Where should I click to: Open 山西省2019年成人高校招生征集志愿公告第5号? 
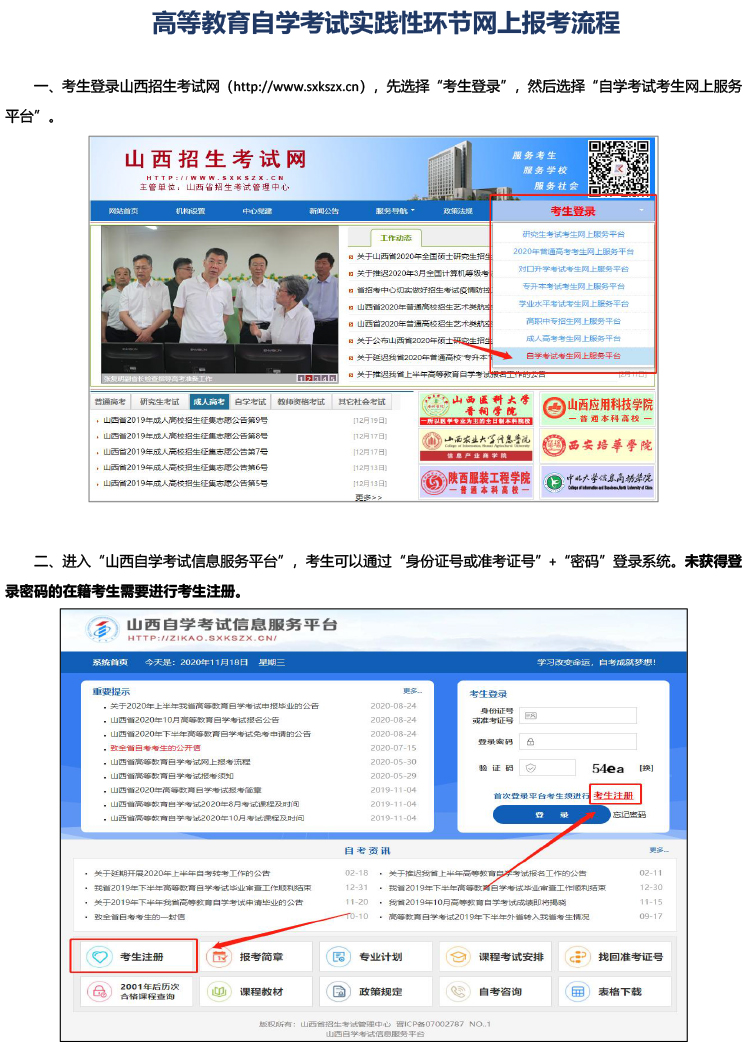185,484
